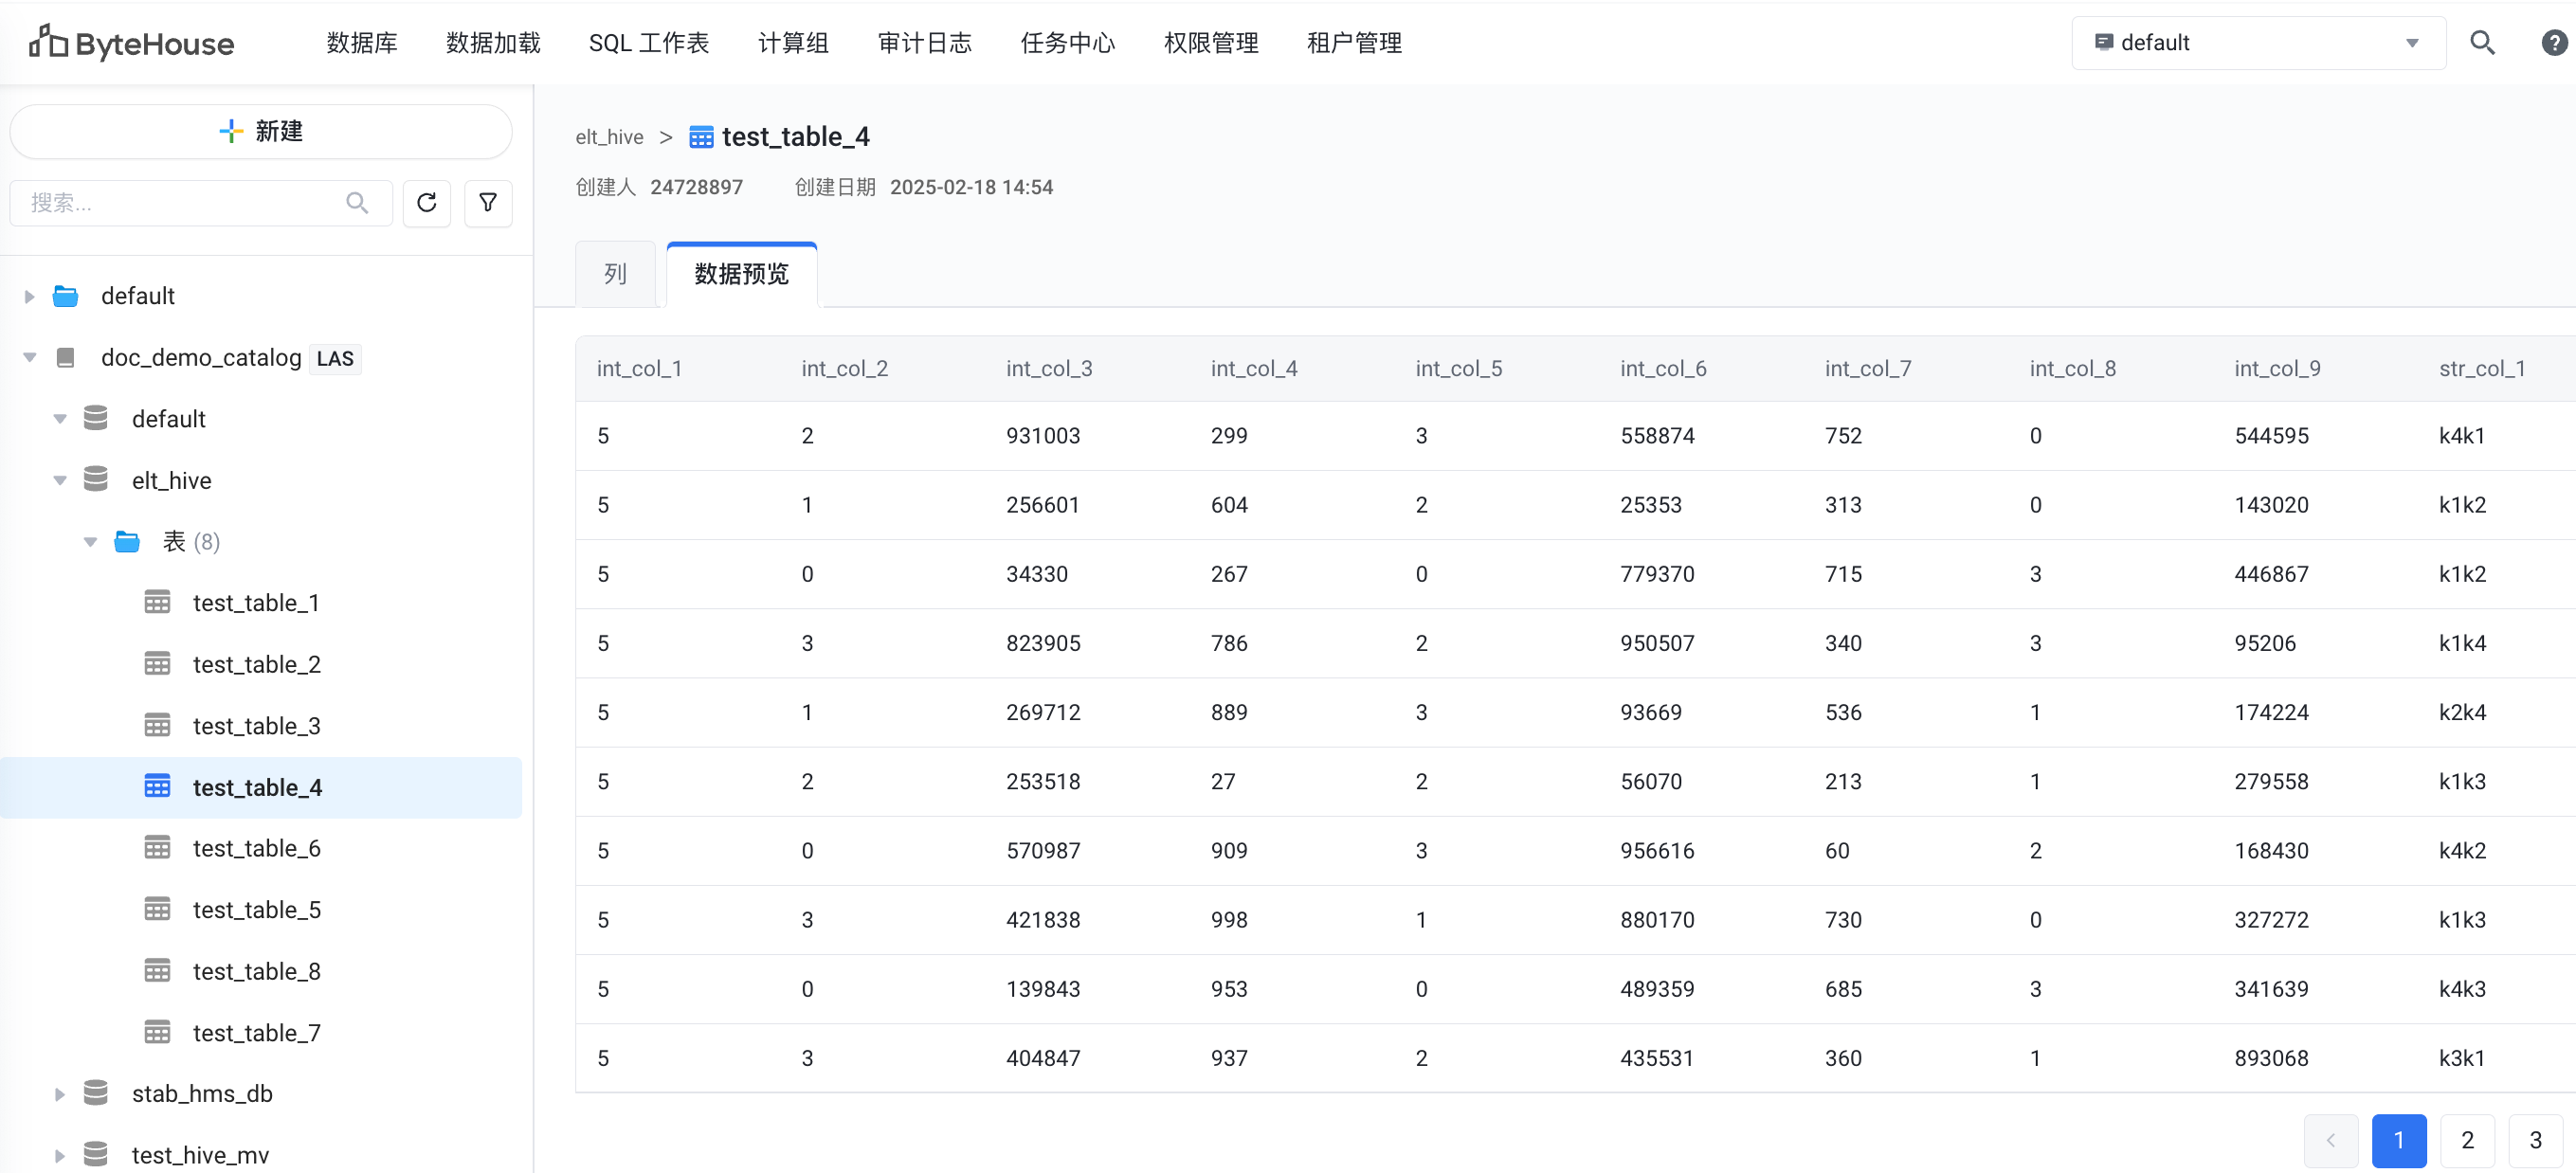Expand the top-level default folder
Image resolution: width=2576 pixels, height=1173 pixels.
coord(29,296)
